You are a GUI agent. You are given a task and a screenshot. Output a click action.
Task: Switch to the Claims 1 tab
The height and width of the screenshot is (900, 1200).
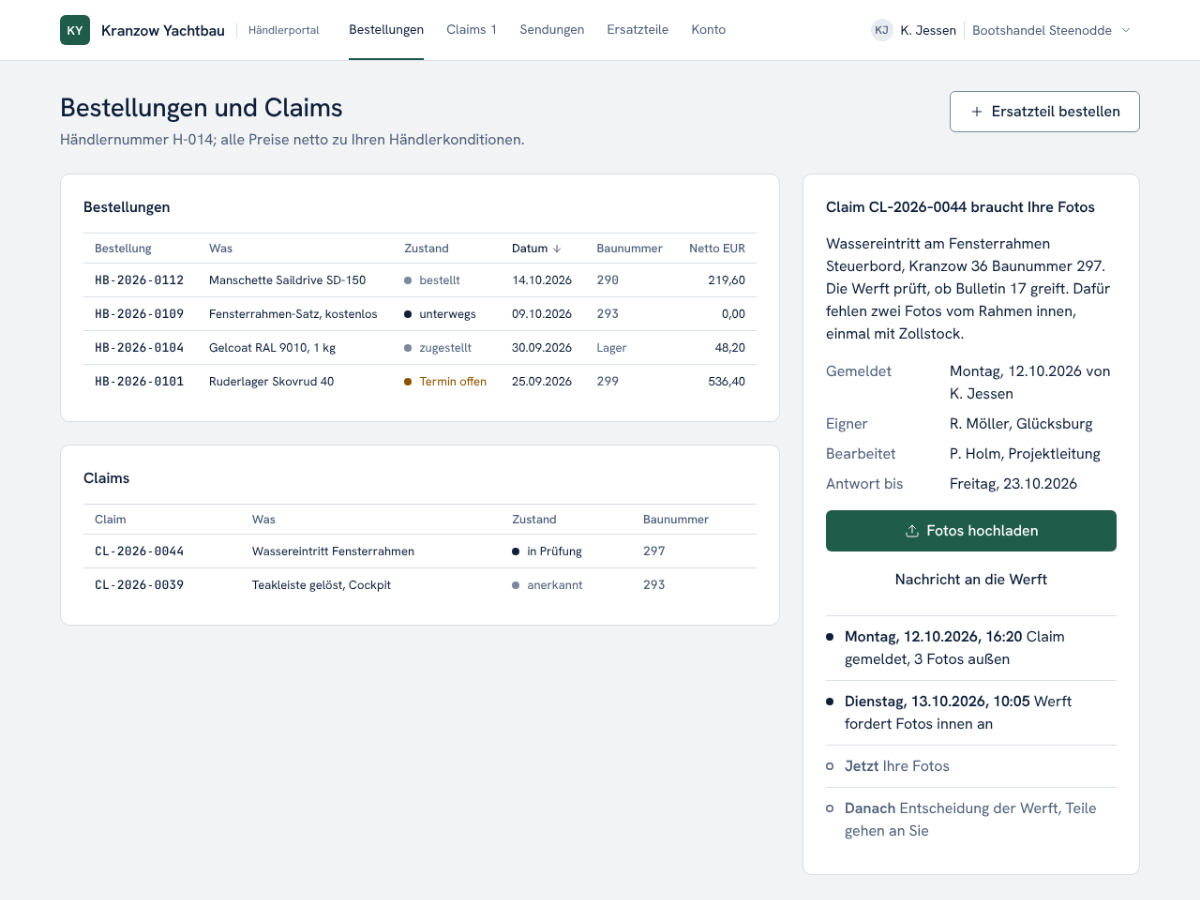[x=472, y=30]
